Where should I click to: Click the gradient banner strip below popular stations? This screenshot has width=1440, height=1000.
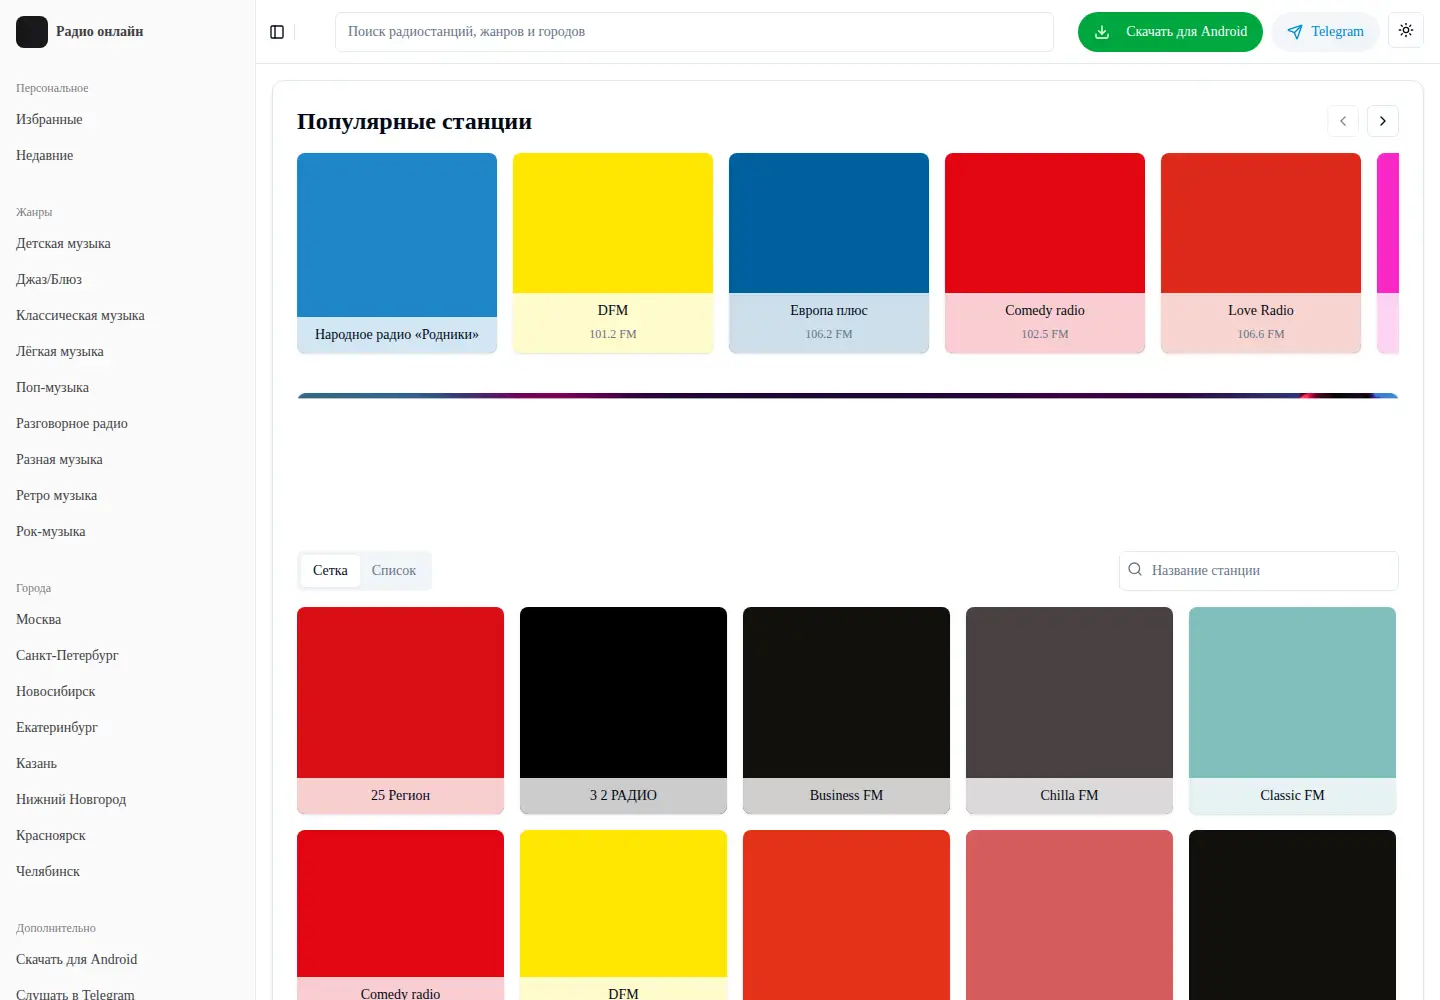point(848,396)
